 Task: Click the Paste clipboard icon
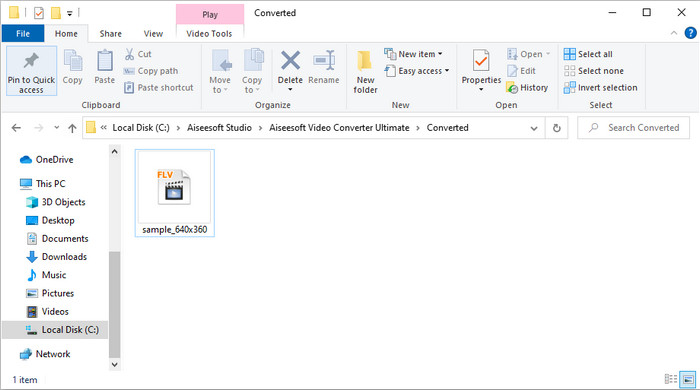coord(104,67)
